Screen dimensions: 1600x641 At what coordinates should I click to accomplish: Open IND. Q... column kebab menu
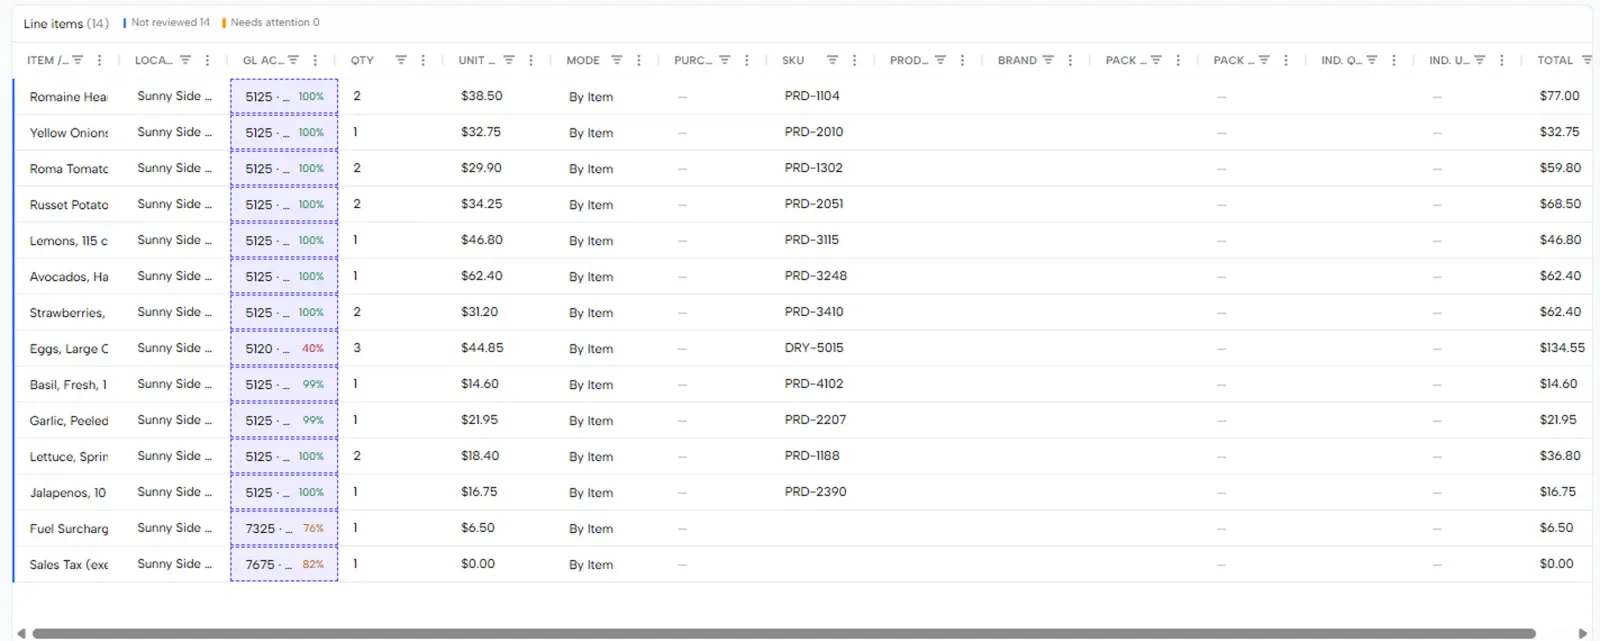1394,60
